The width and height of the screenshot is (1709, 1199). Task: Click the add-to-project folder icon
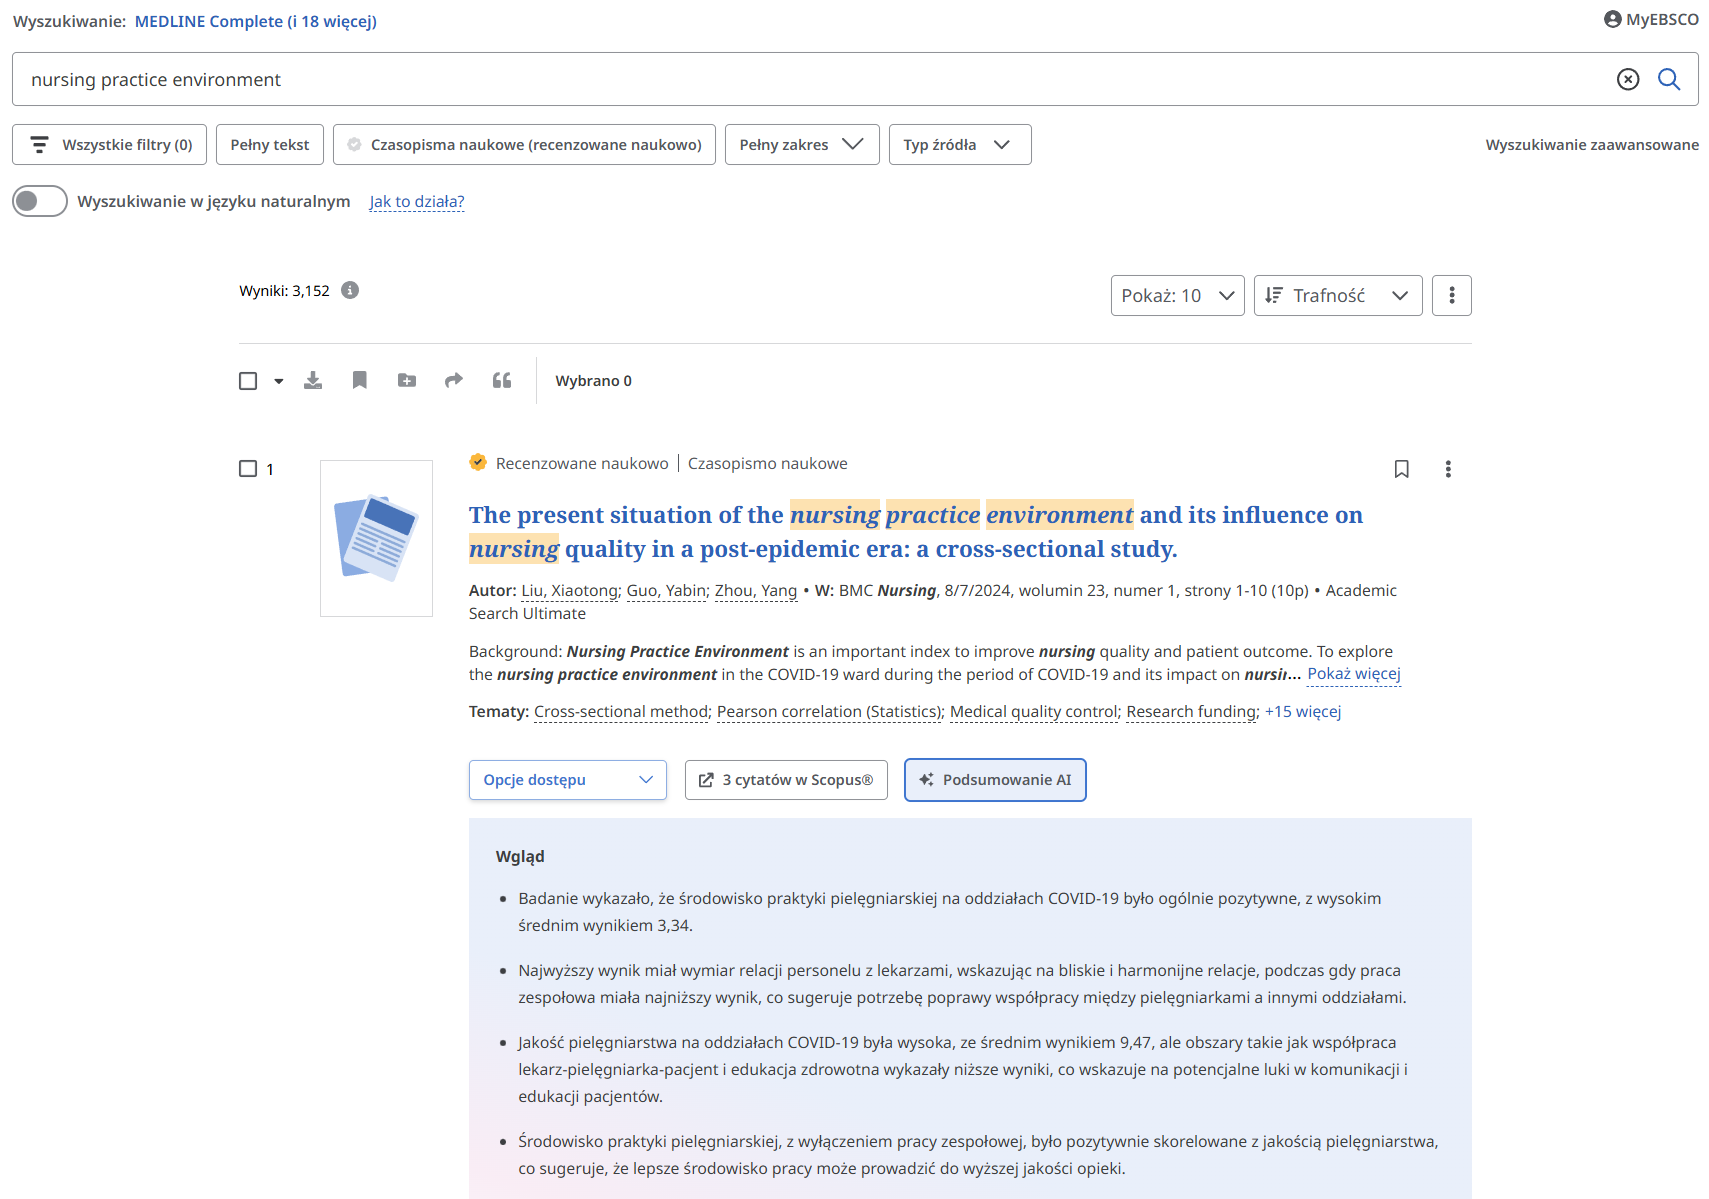tap(407, 380)
